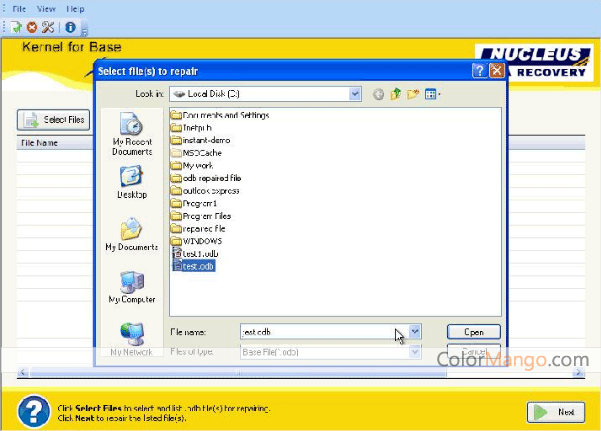Expand the File name dropdown arrow
Viewport: 601px width, 431px height.
[x=415, y=332]
